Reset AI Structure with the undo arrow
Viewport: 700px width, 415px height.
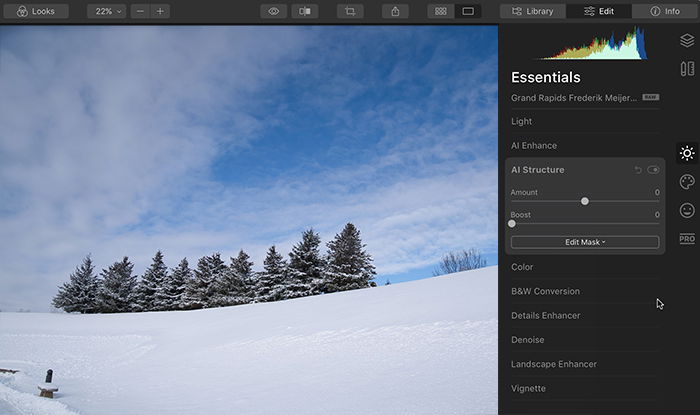point(638,170)
